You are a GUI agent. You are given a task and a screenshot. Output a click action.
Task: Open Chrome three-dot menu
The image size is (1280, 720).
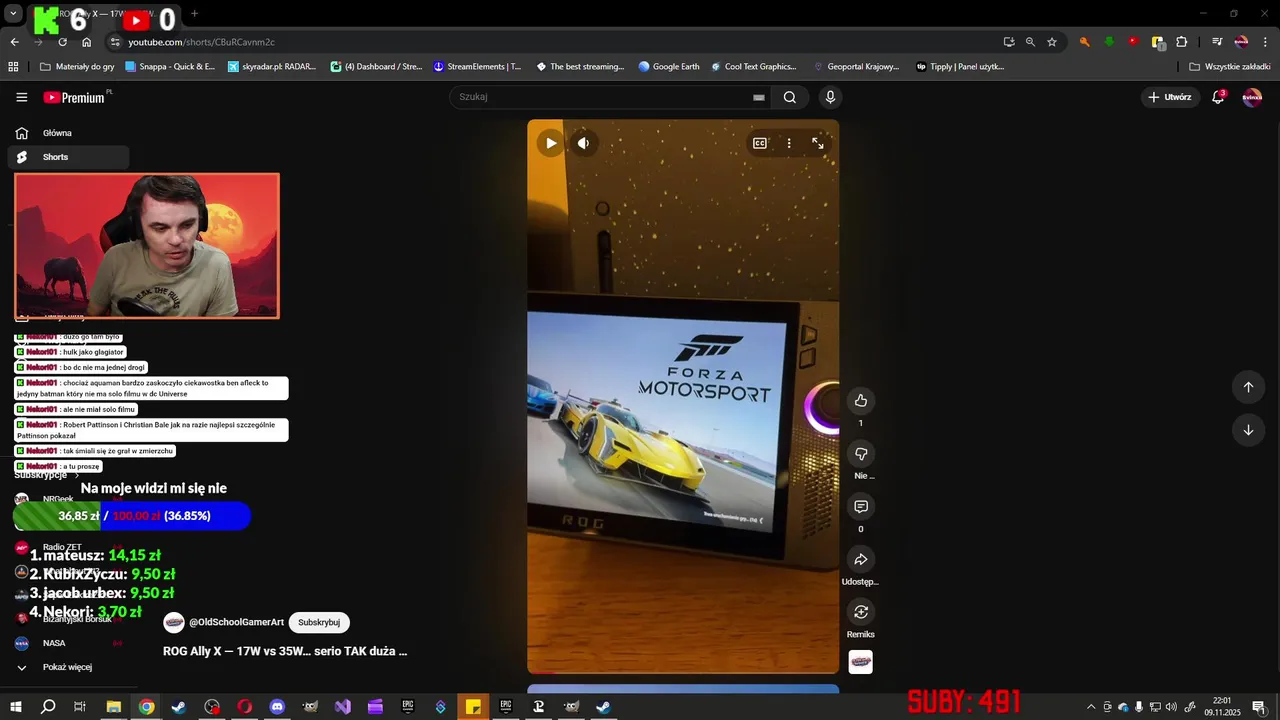(1265, 42)
